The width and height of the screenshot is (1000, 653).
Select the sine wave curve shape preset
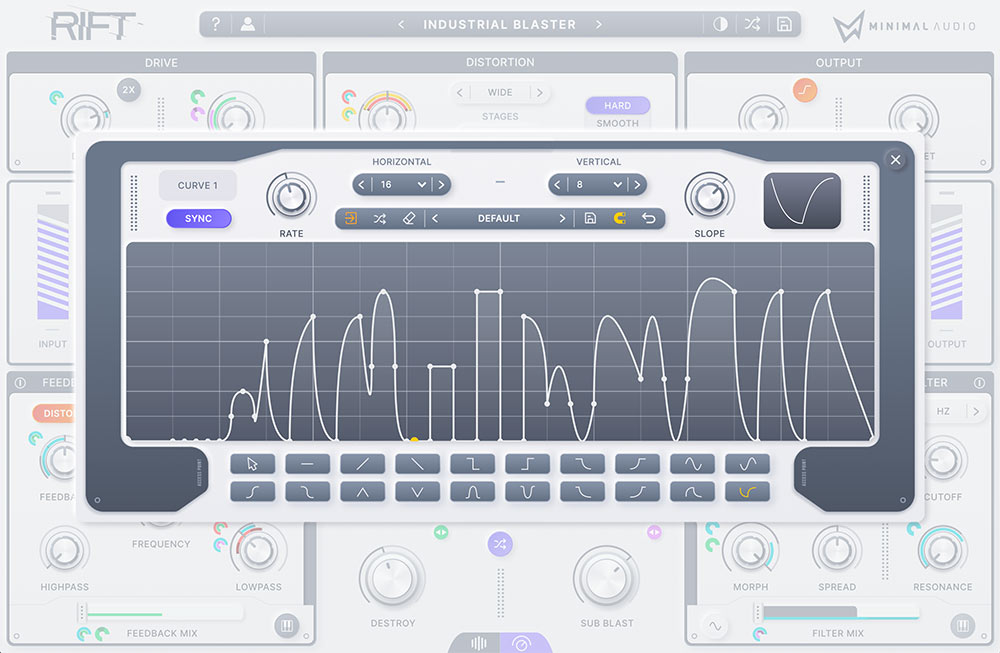(x=692, y=463)
